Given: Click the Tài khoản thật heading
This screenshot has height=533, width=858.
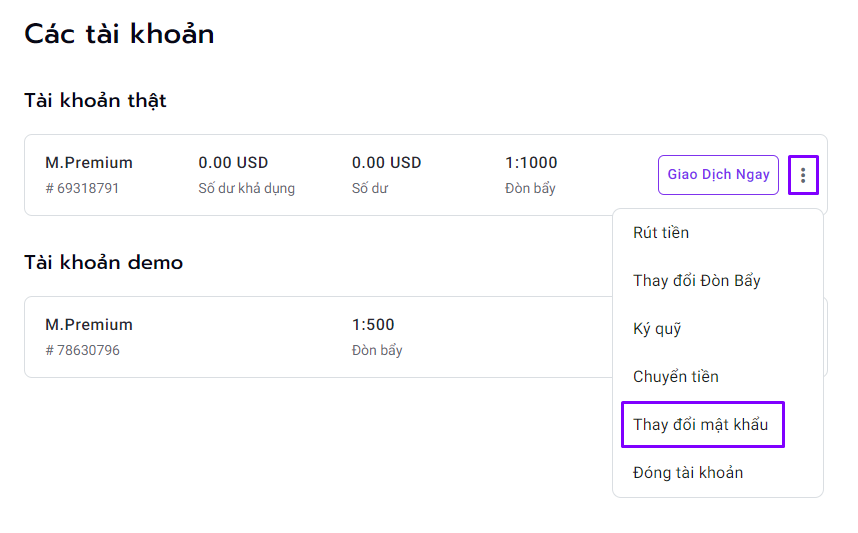Looking at the screenshot, I should (x=95, y=101).
